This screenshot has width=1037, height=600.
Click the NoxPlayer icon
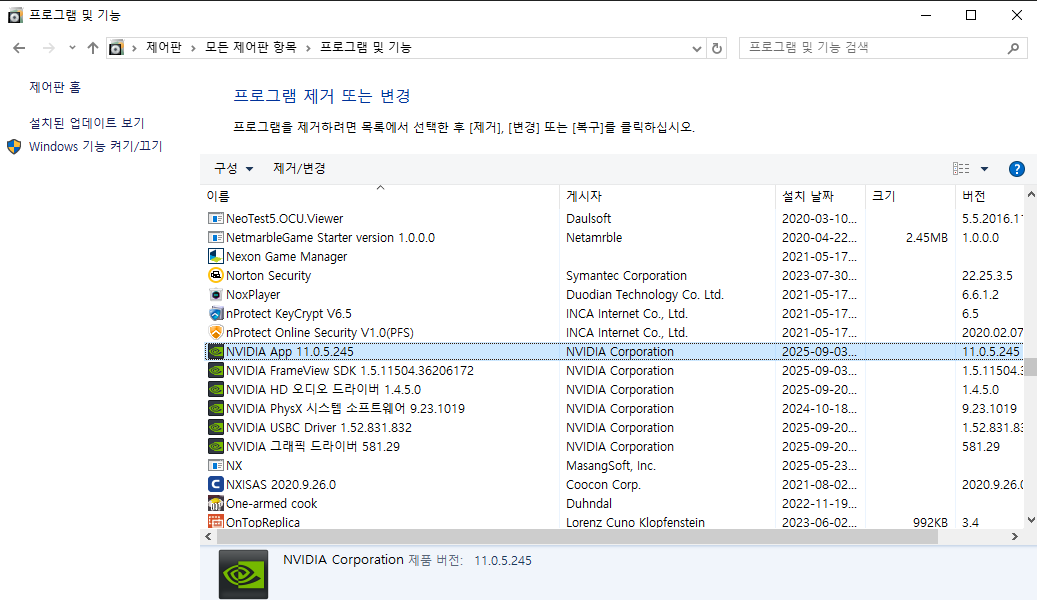[x=215, y=294]
